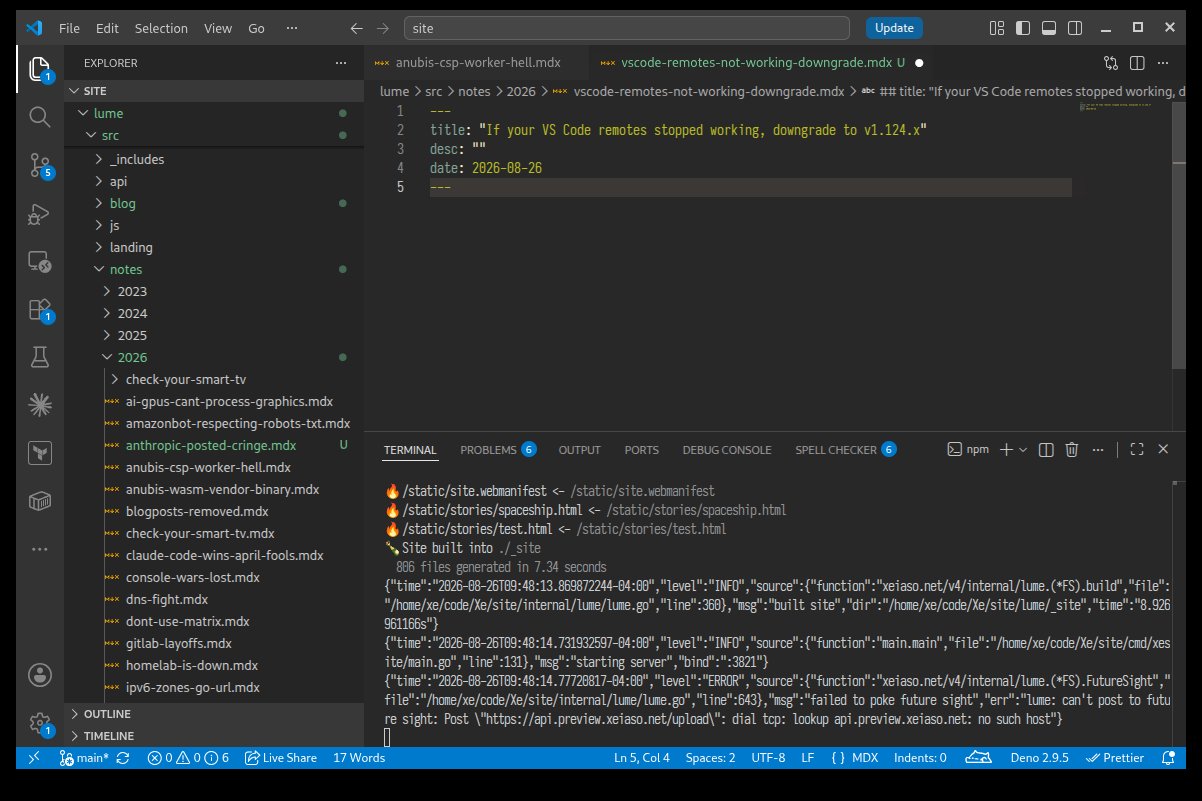Toggle secondary side bar visibility
Image resolution: width=1202 pixels, height=801 pixels.
click(x=1075, y=28)
